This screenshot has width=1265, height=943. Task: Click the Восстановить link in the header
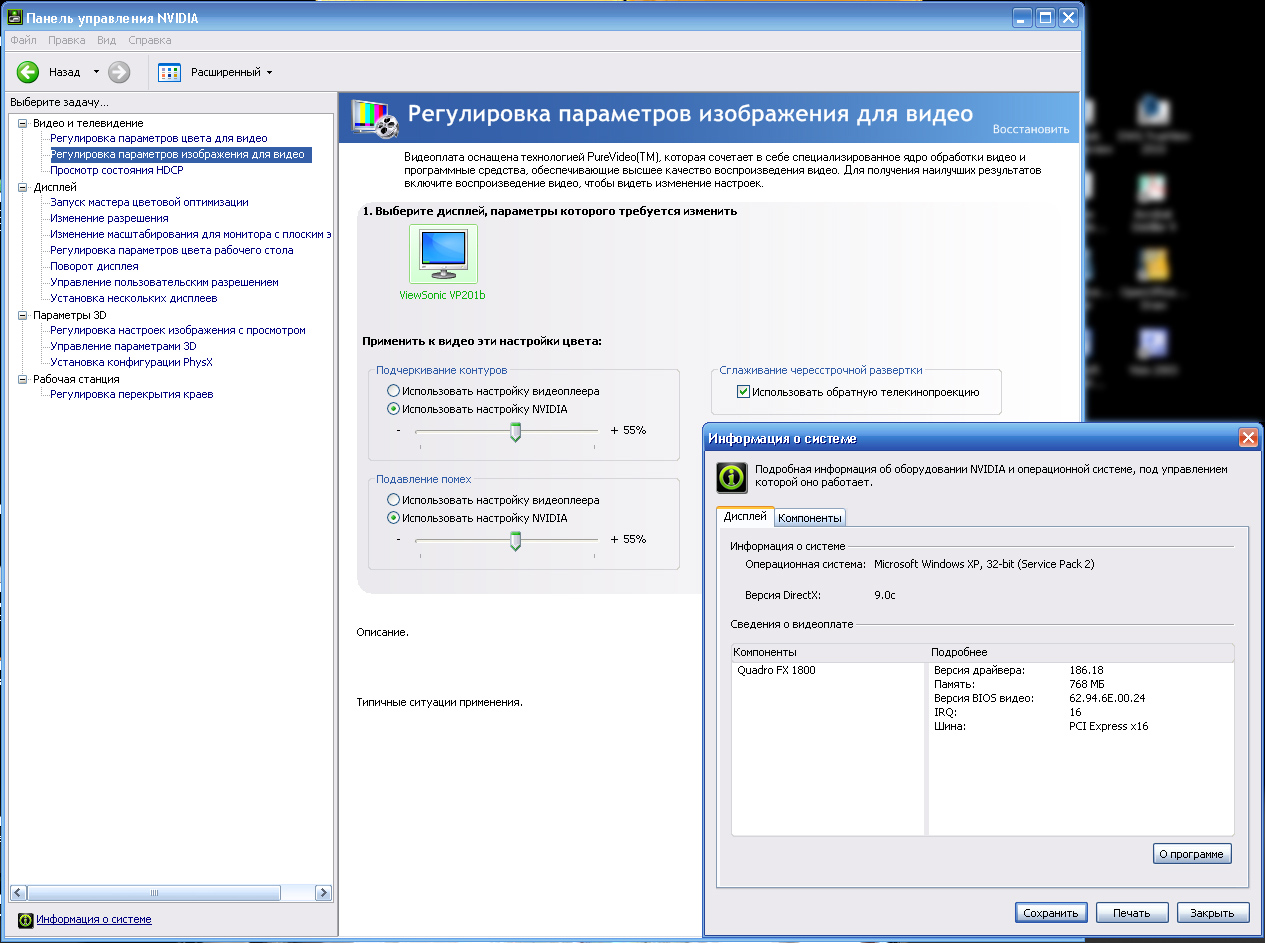1031,129
